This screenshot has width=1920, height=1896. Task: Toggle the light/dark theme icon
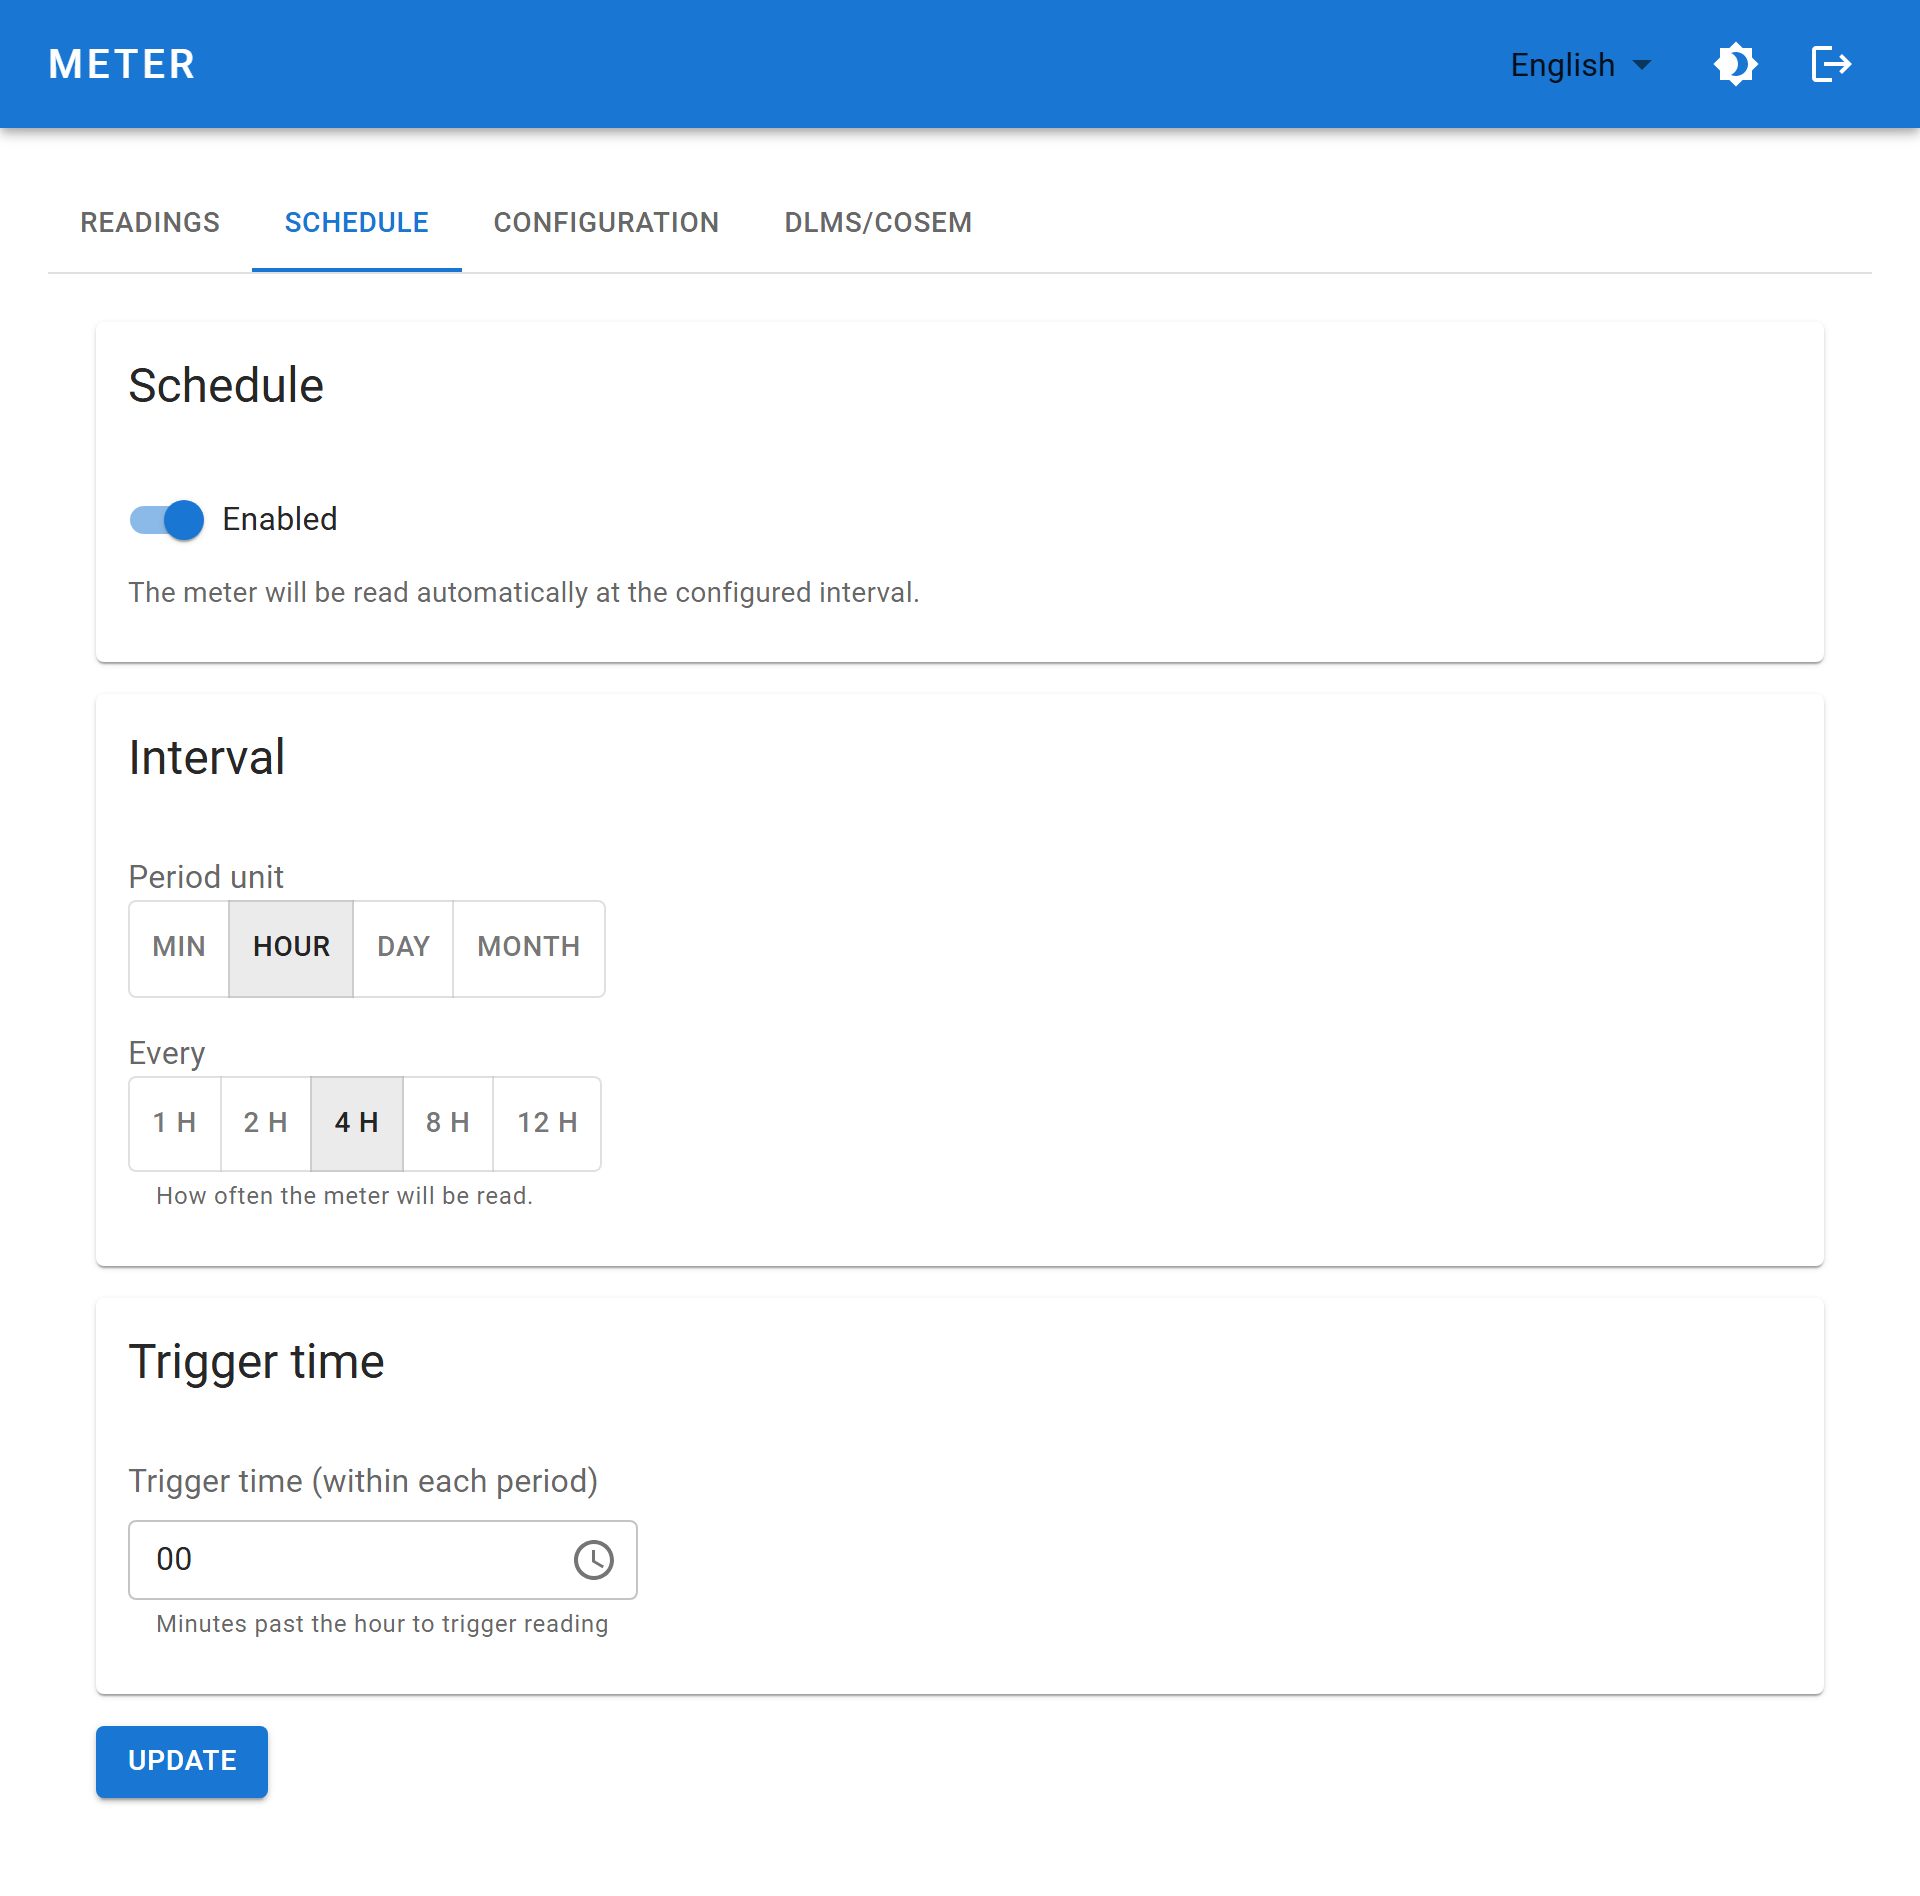click(1735, 64)
